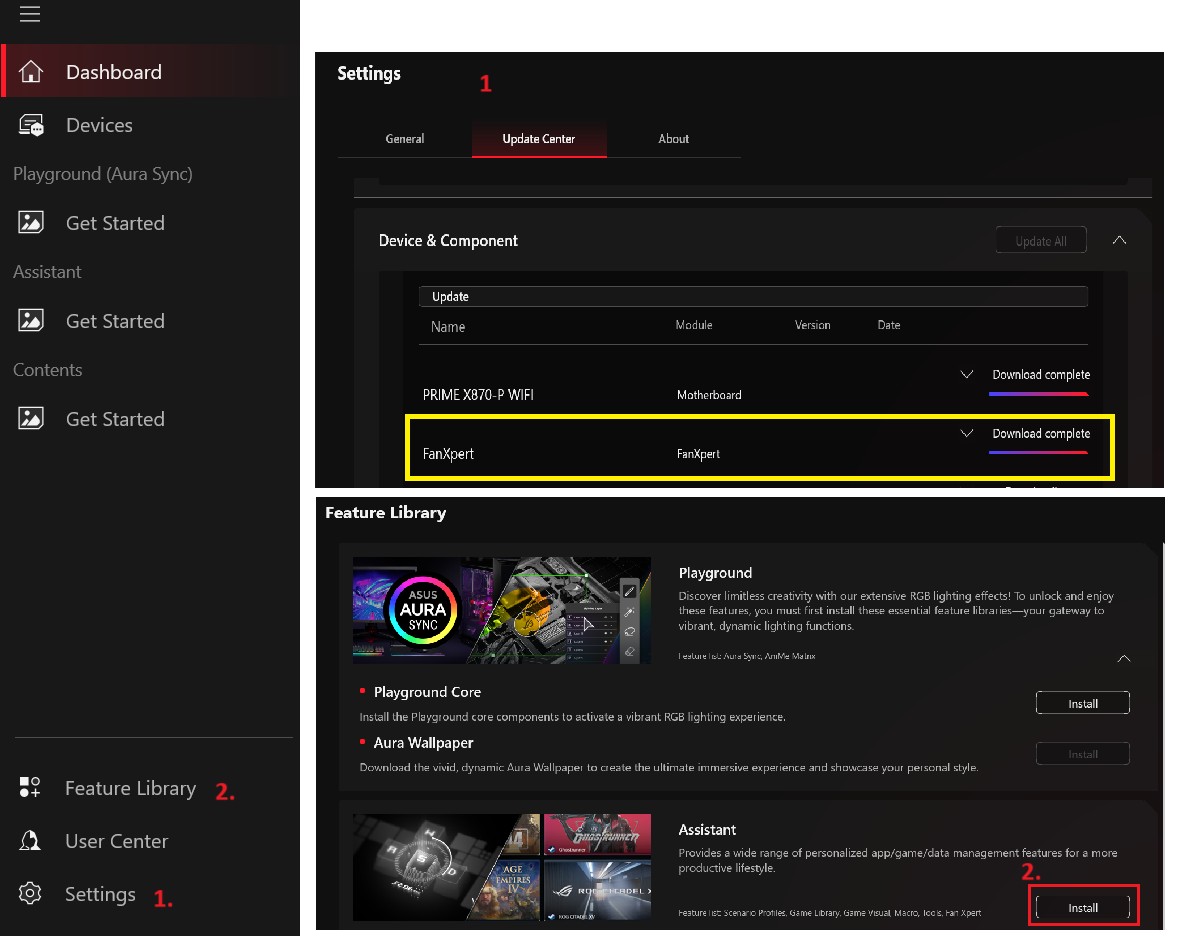Click Get Started icon under Assistant

pos(31,320)
